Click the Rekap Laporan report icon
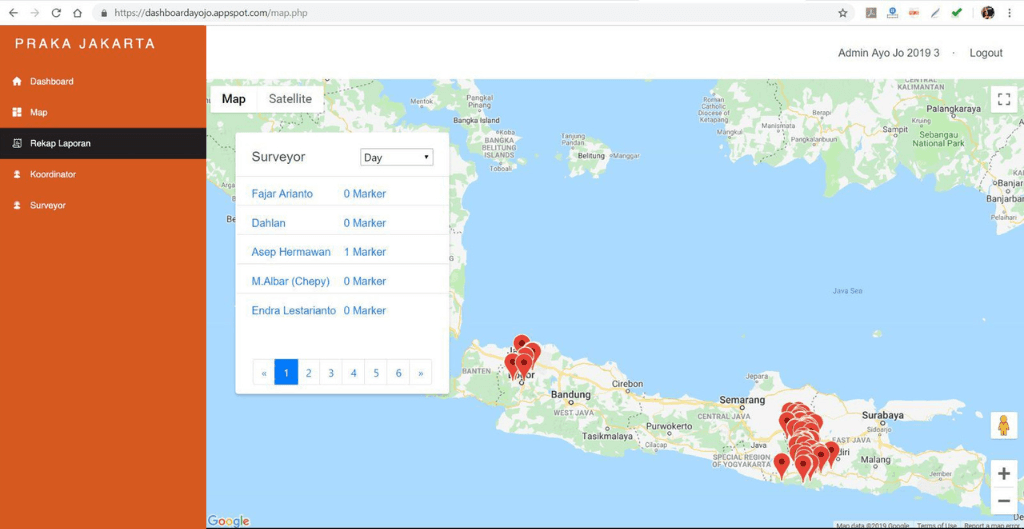 (17, 143)
